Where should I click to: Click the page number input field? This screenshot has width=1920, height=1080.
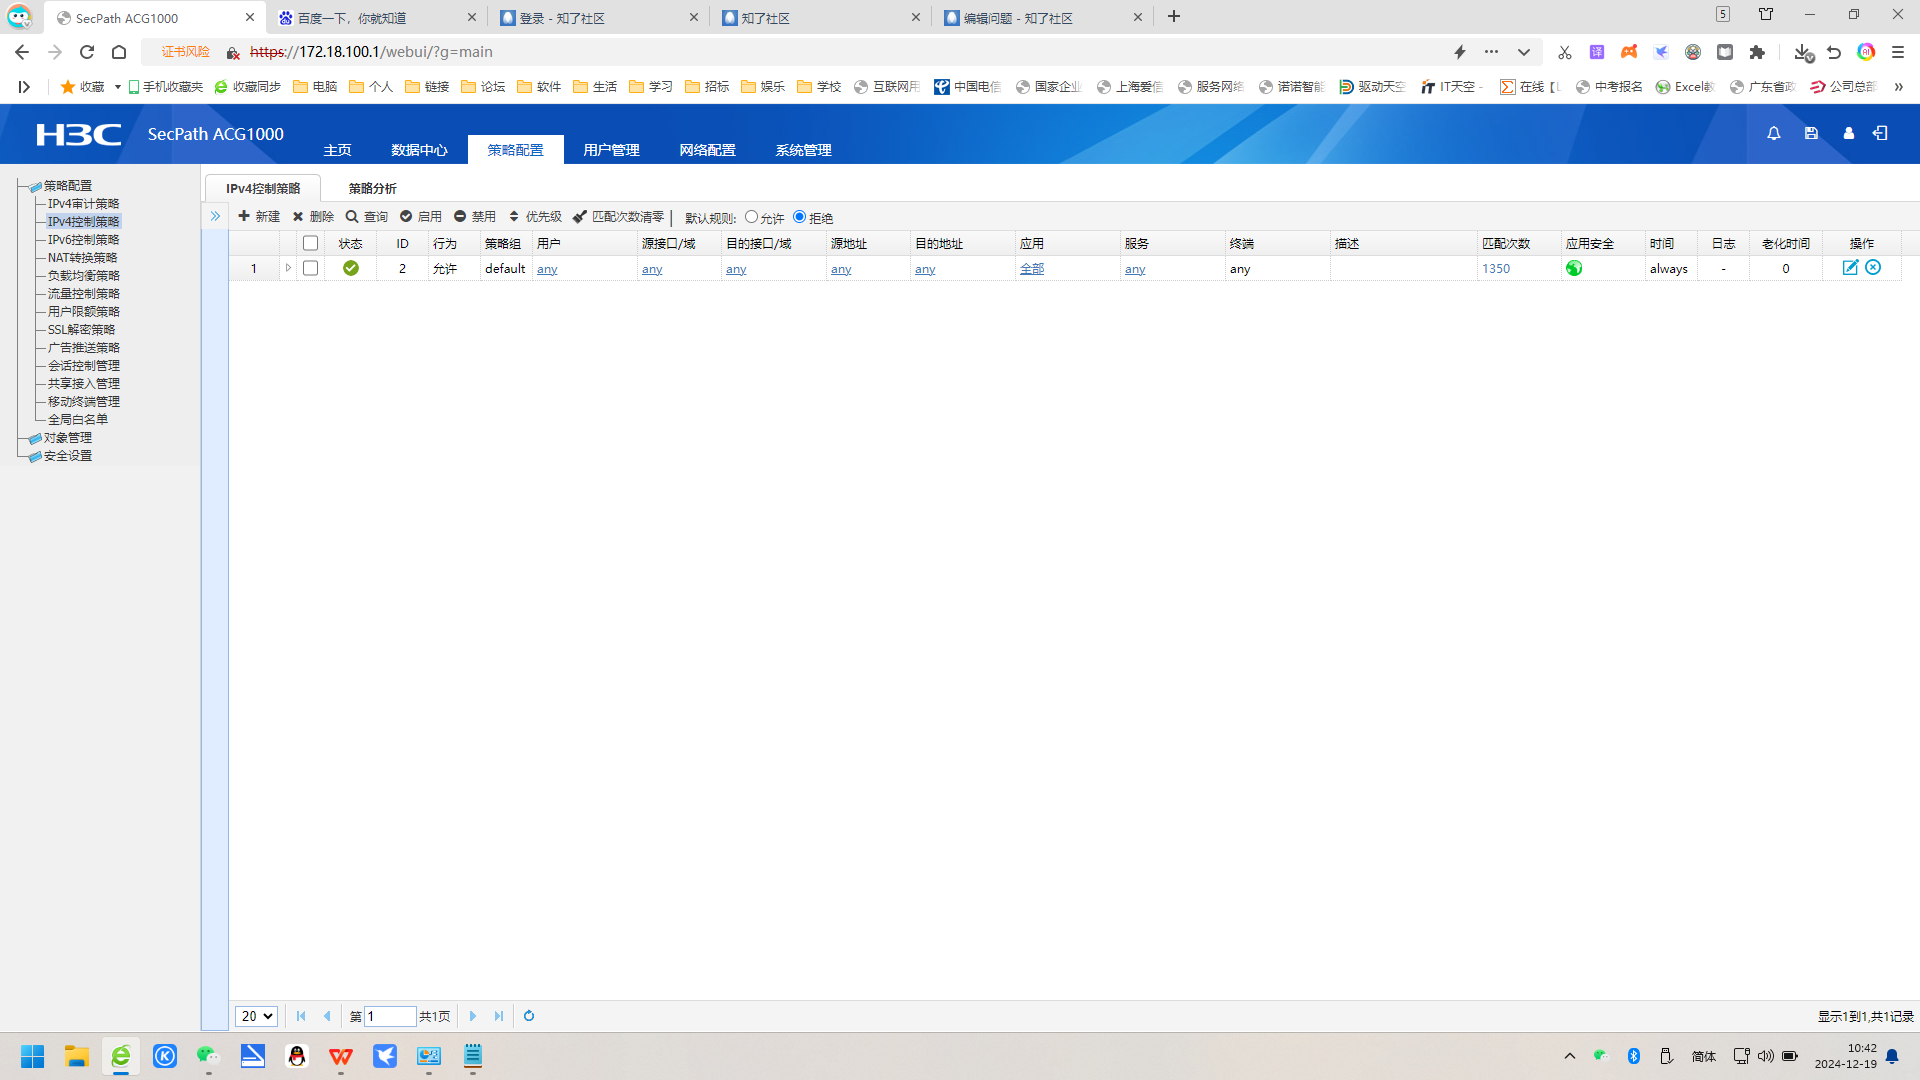[x=390, y=1016]
